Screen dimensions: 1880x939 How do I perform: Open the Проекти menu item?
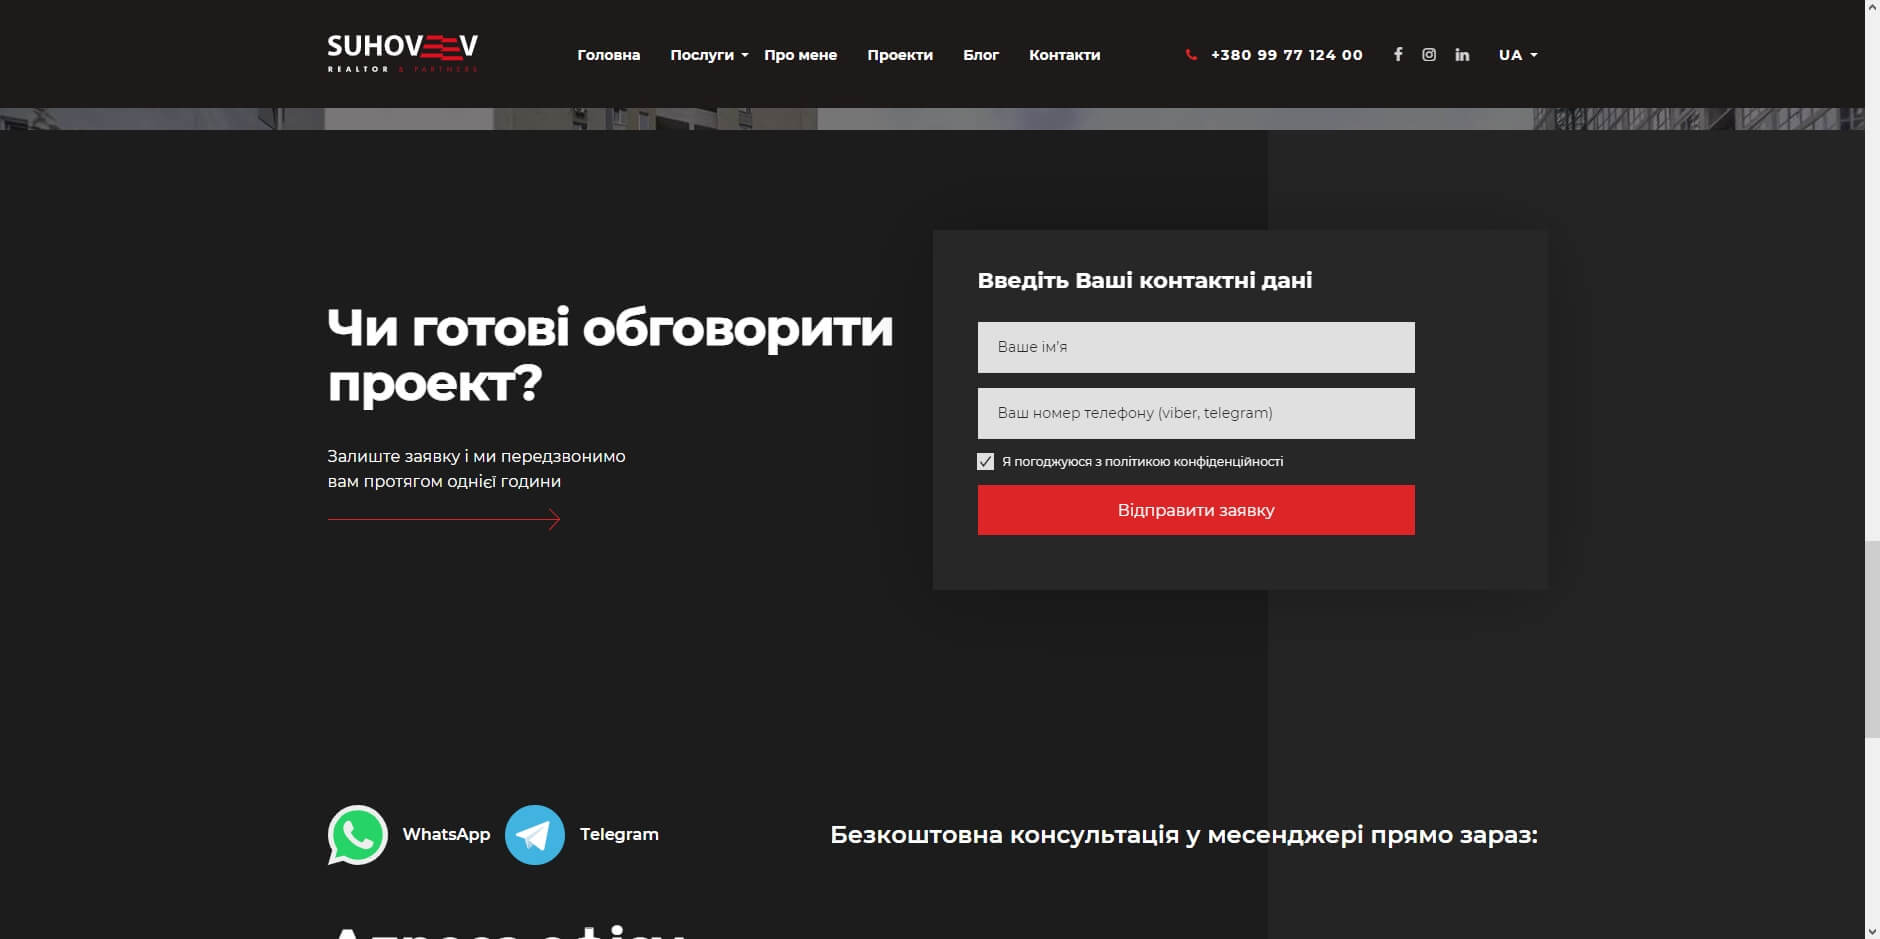tap(899, 55)
